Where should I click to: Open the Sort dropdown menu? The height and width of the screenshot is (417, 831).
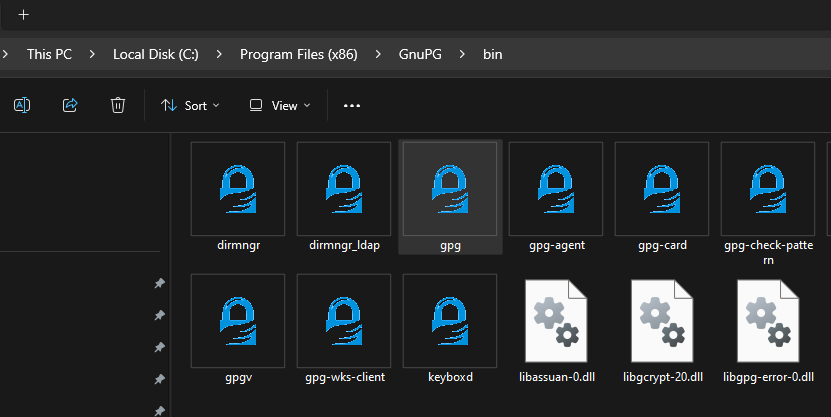coord(190,105)
